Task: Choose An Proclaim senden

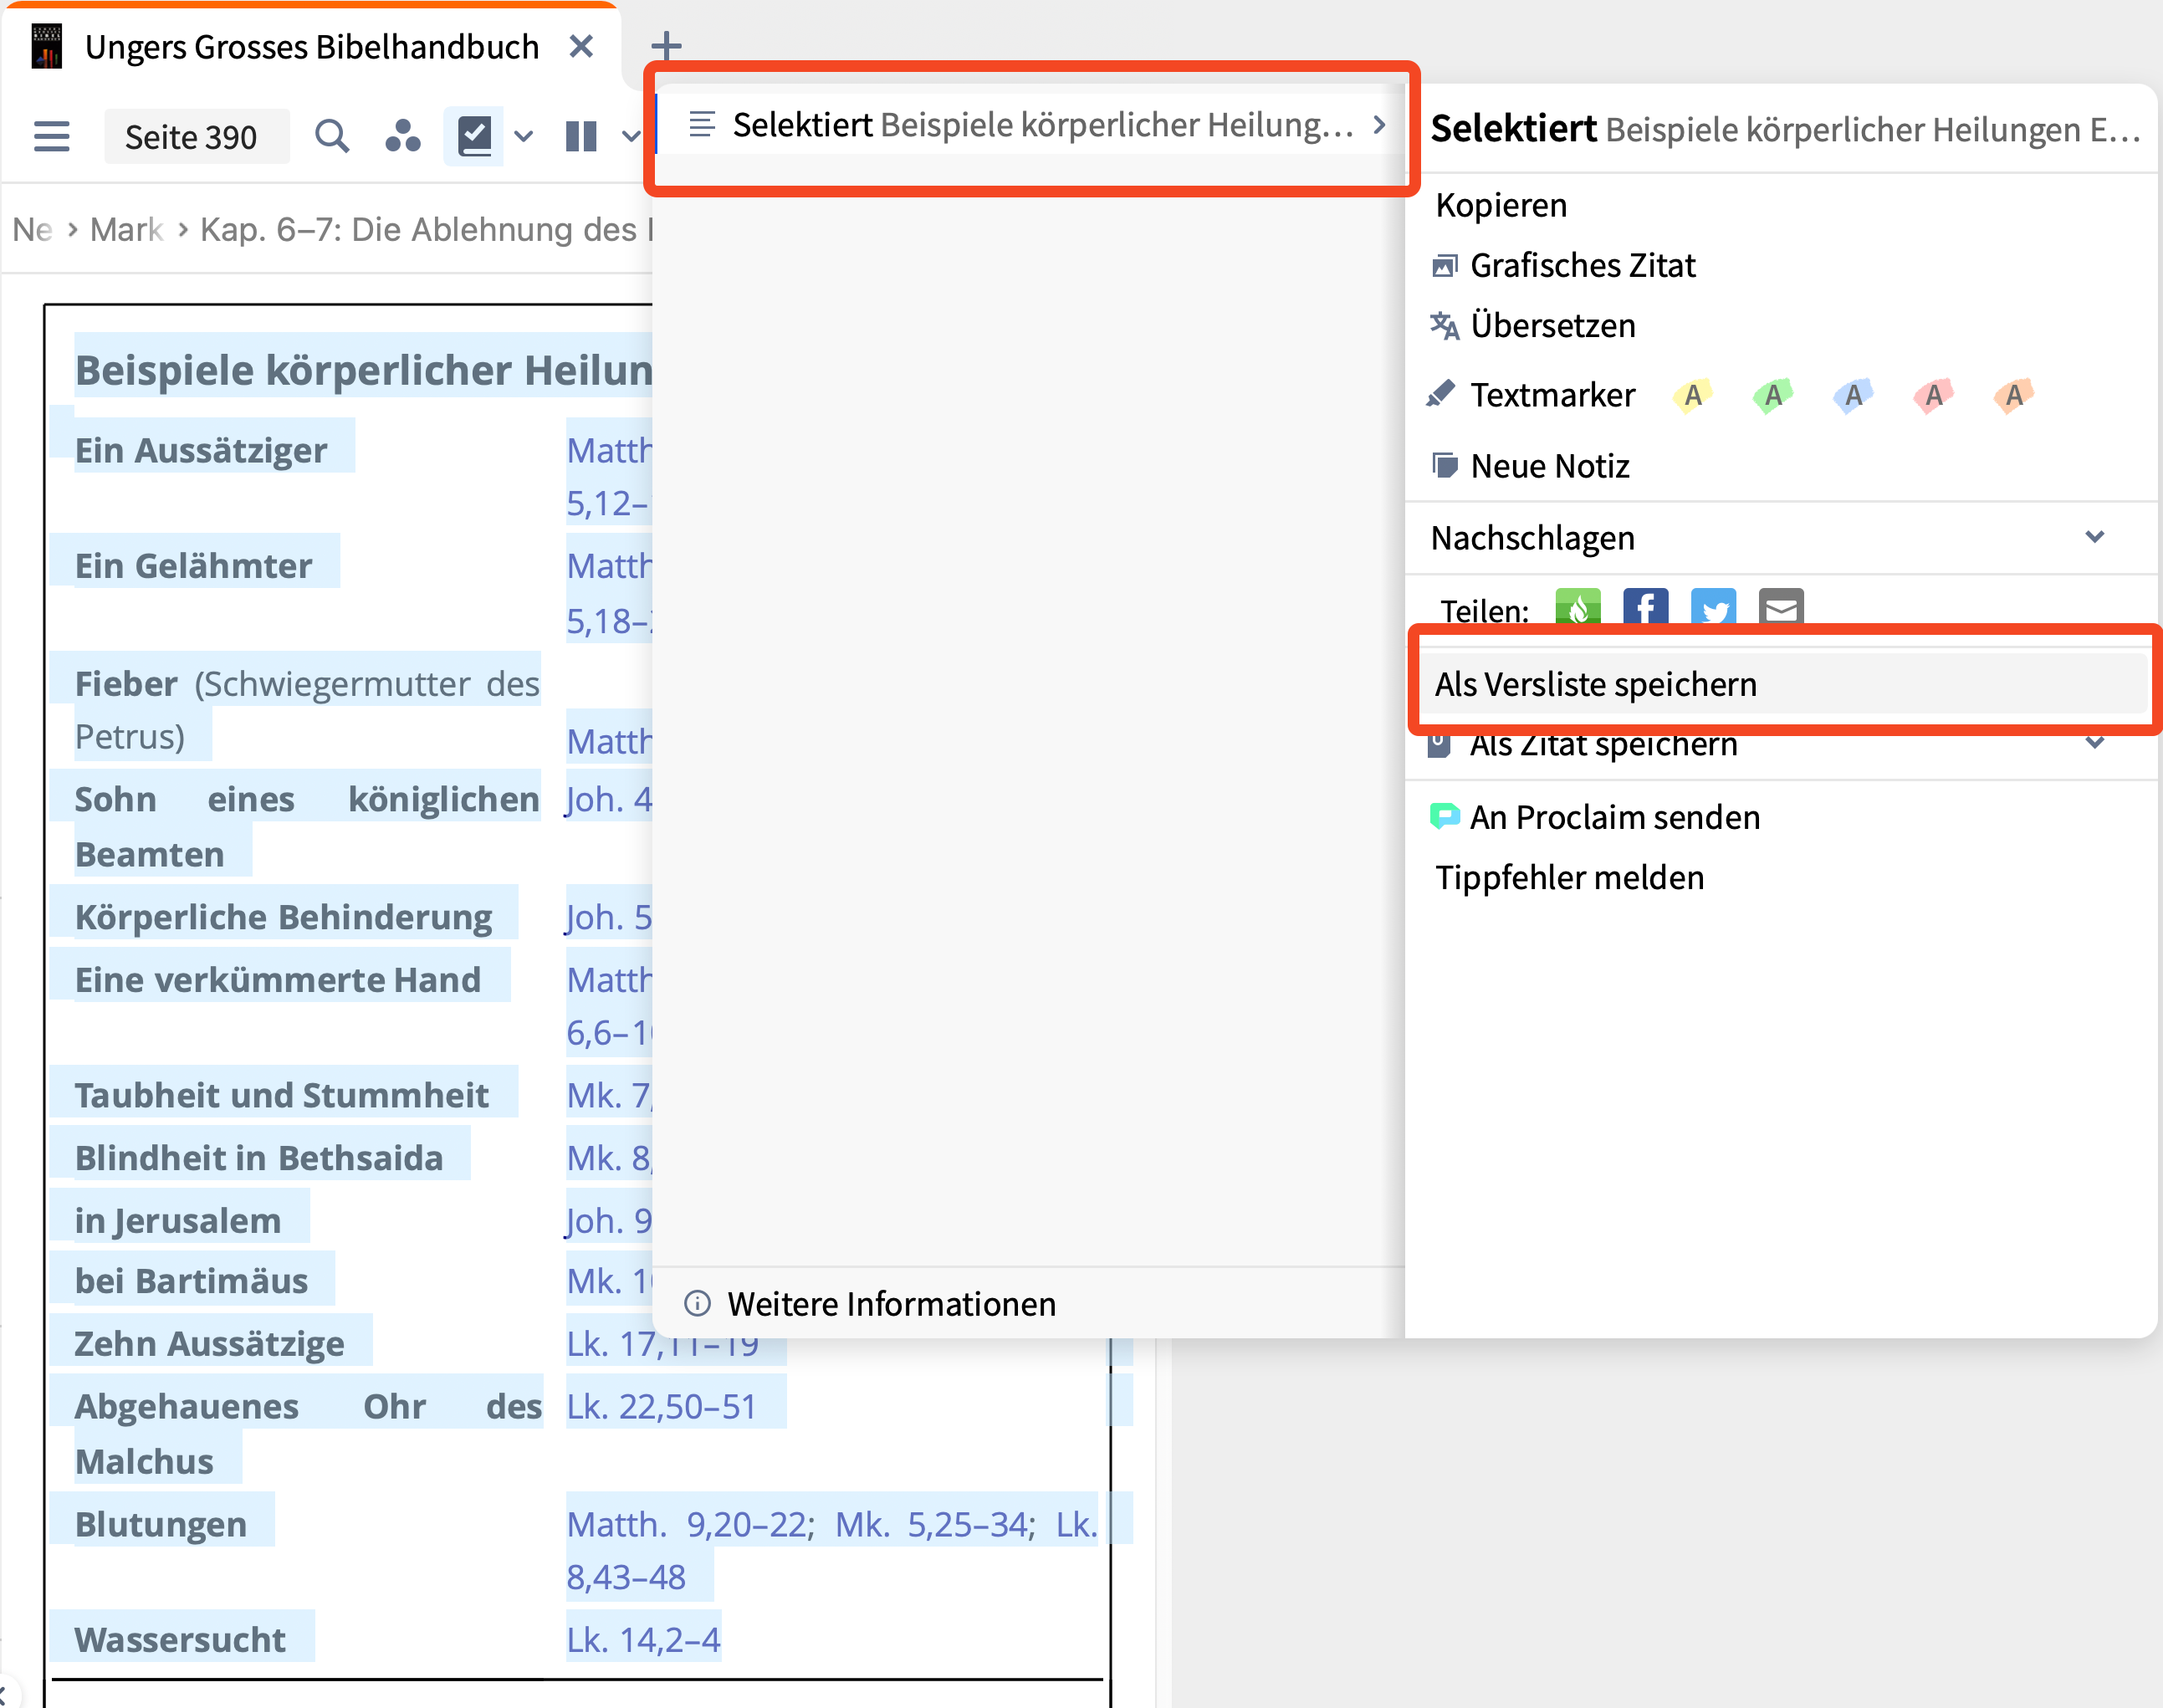Action: coord(1614,817)
